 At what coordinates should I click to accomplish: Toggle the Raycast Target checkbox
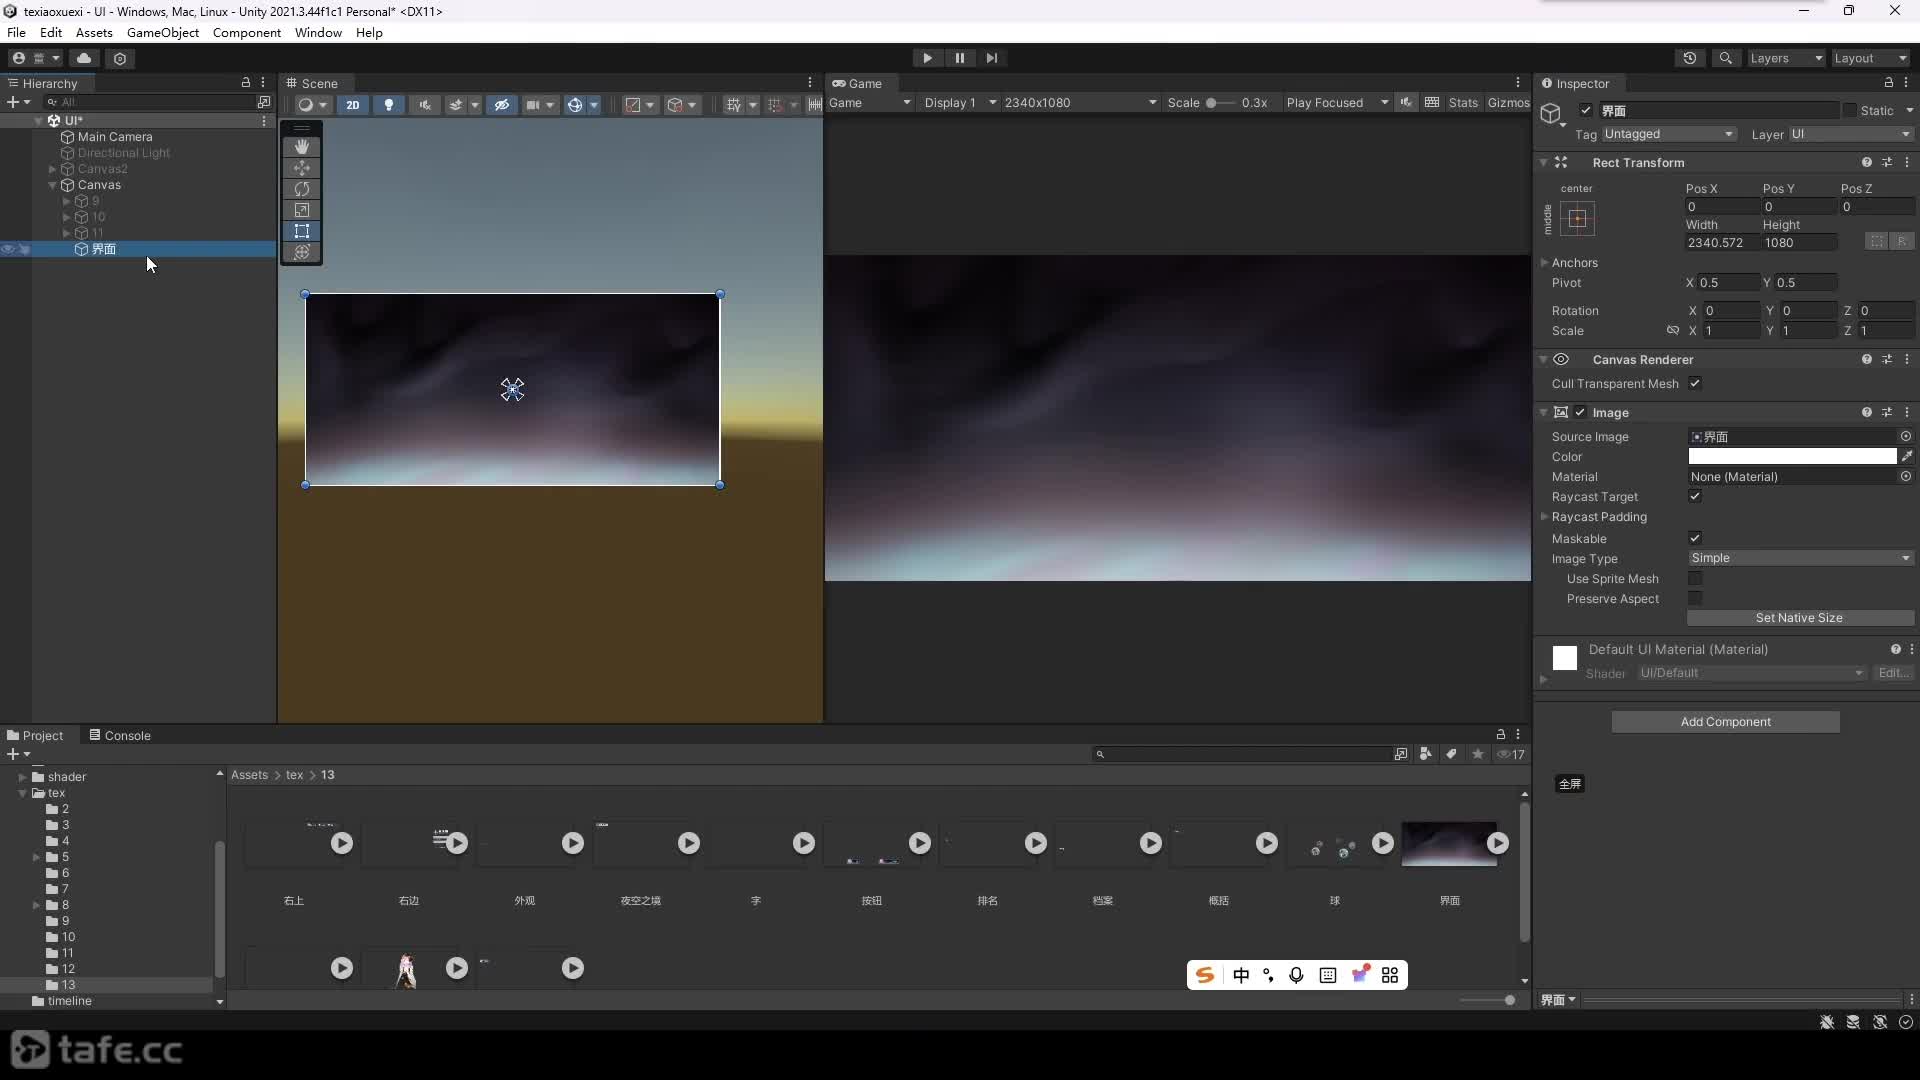click(x=1695, y=496)
